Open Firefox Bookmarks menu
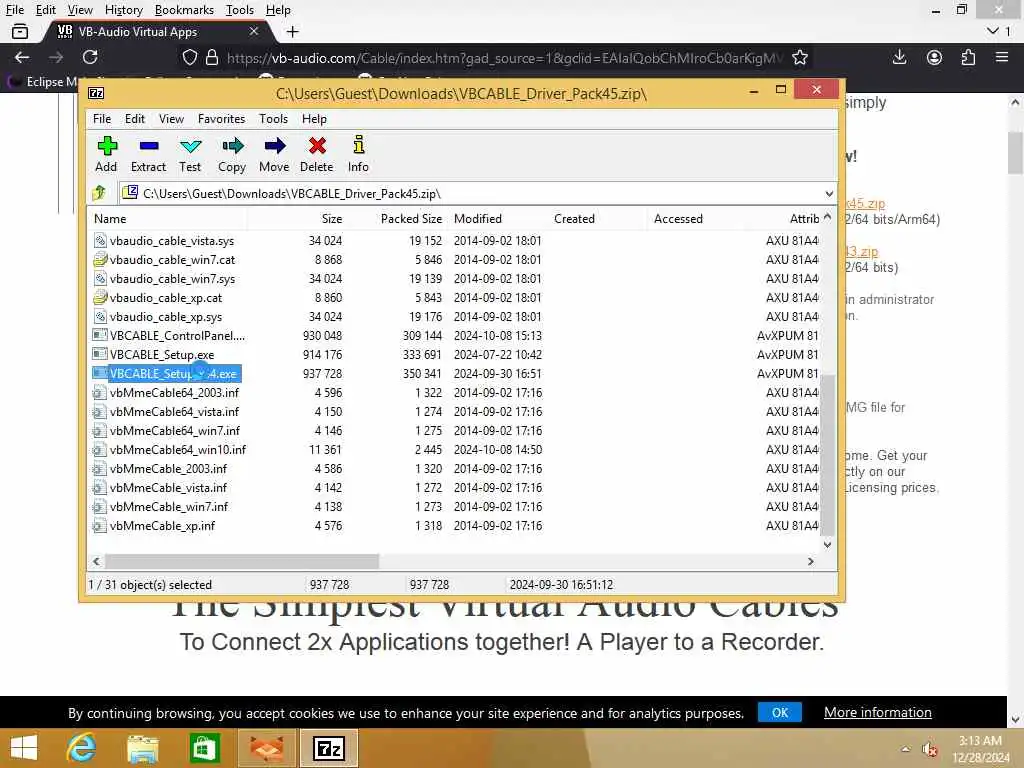This screenshot has height=768, width=1024. 184,10
